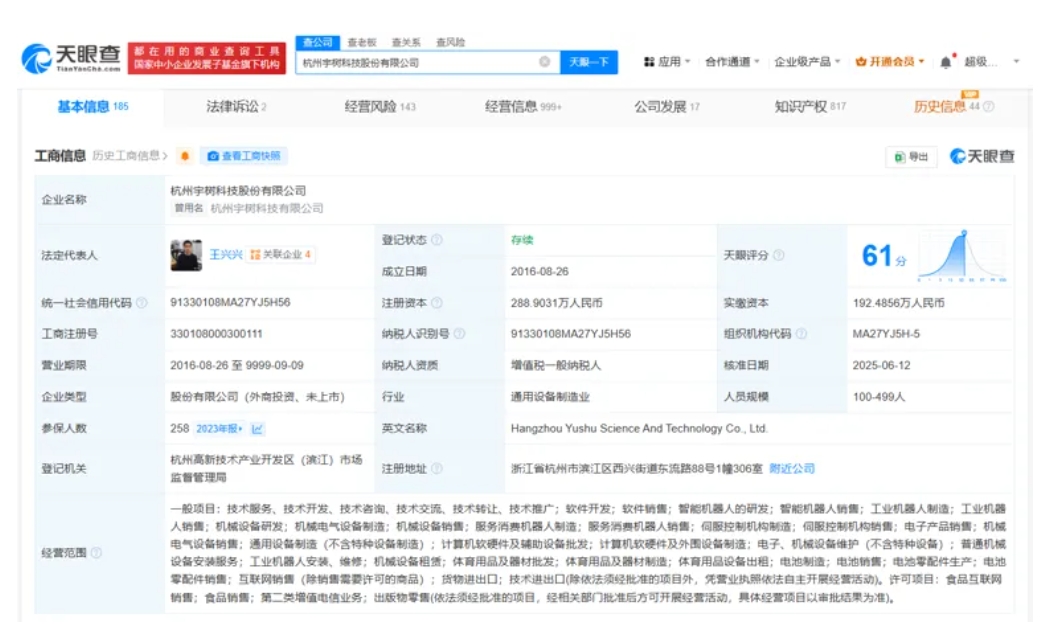The width and height of the screenshot is (1048, 642).
Task: Click the English name Hangzhou Yushu Science text
Action: click(639, 428)
